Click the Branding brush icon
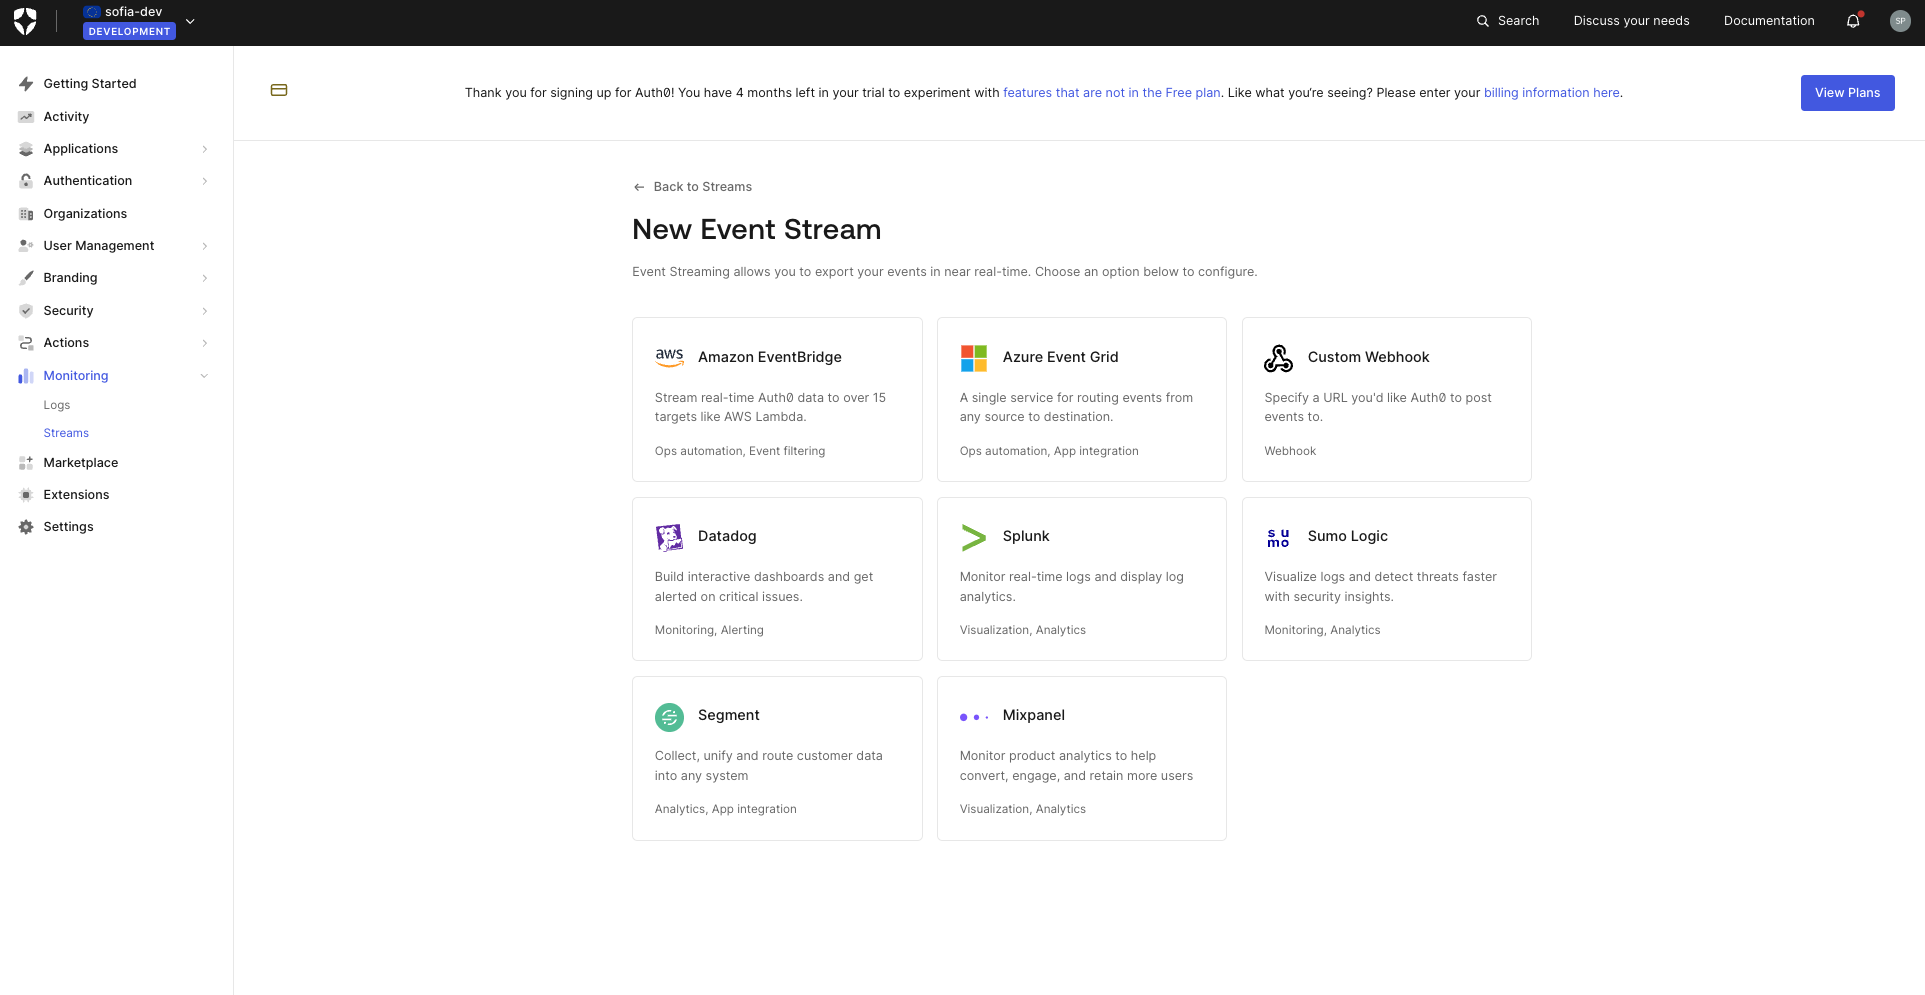Image resolution: width=1925 pixels, height=995 pixels. tap(26, 278)
